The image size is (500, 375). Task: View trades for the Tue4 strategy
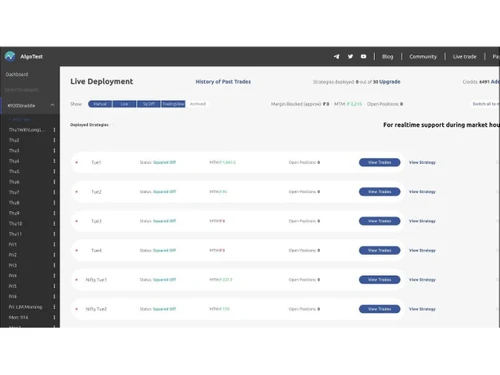point(380,250)
